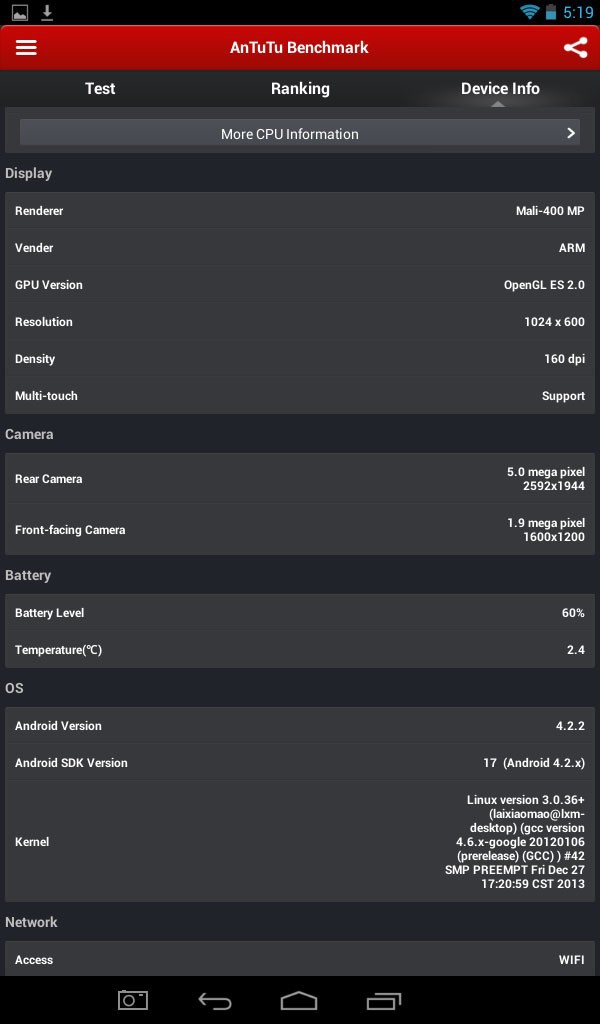Viewport: 600px width, 1024px height.
Task: Tap the screenshot camera icon in navigation bar
Action: 132,1000
